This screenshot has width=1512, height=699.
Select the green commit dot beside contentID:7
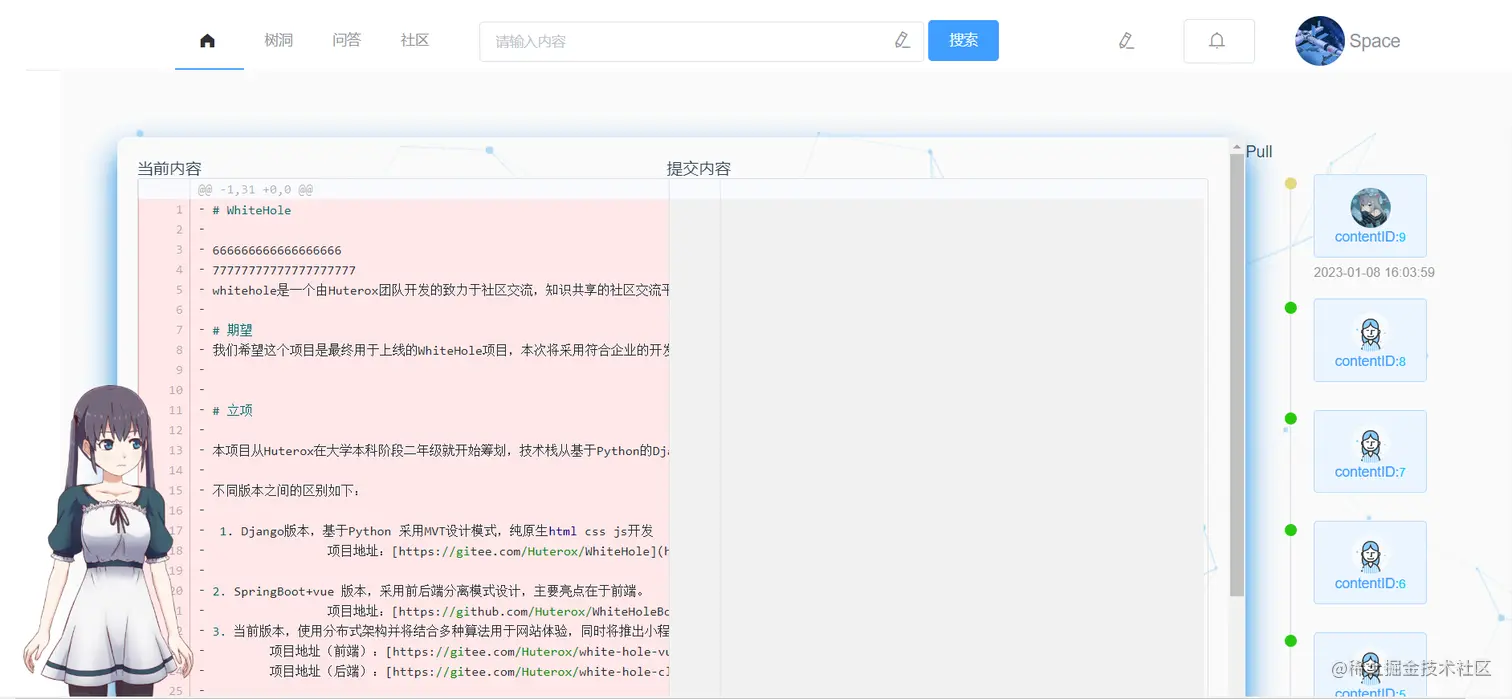[x=1290, y=418]
